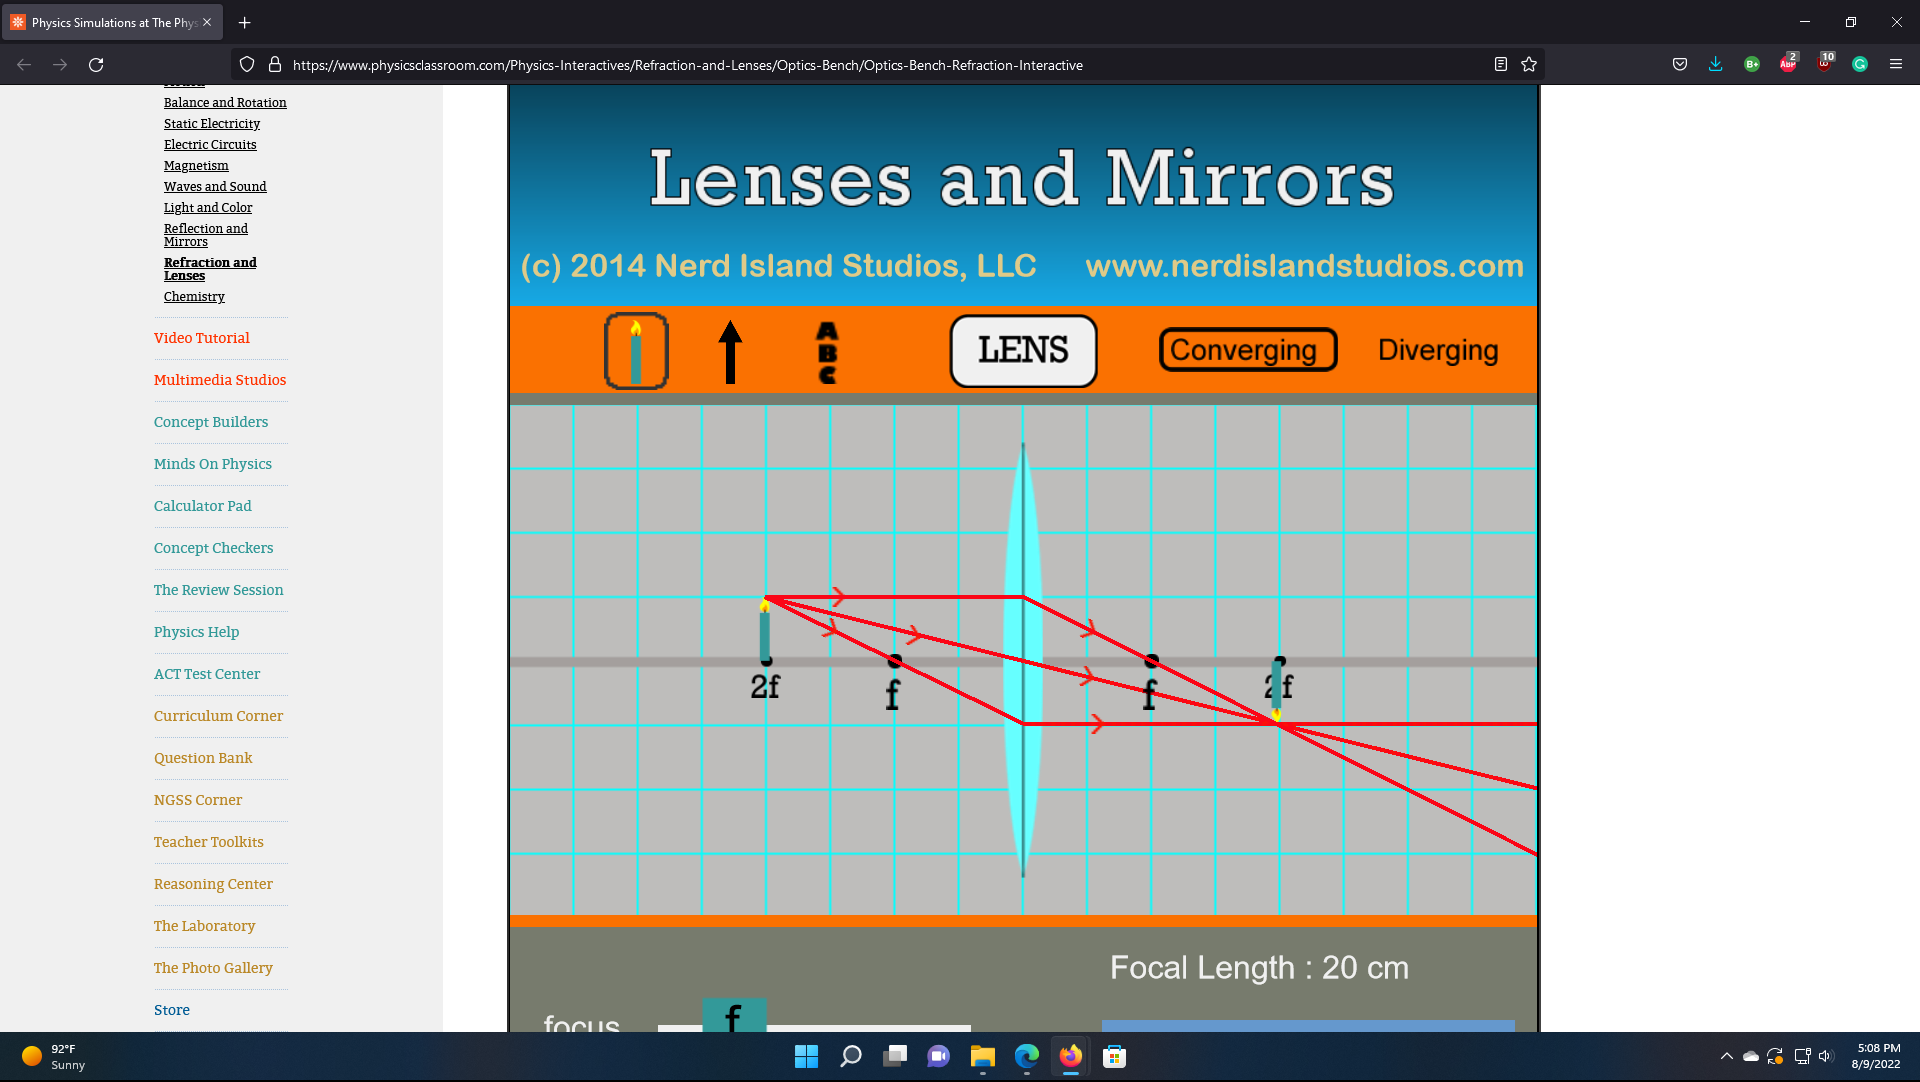Toggle the LENS element type
Screen dimensions: 1920x1082
pos(1022,351)
